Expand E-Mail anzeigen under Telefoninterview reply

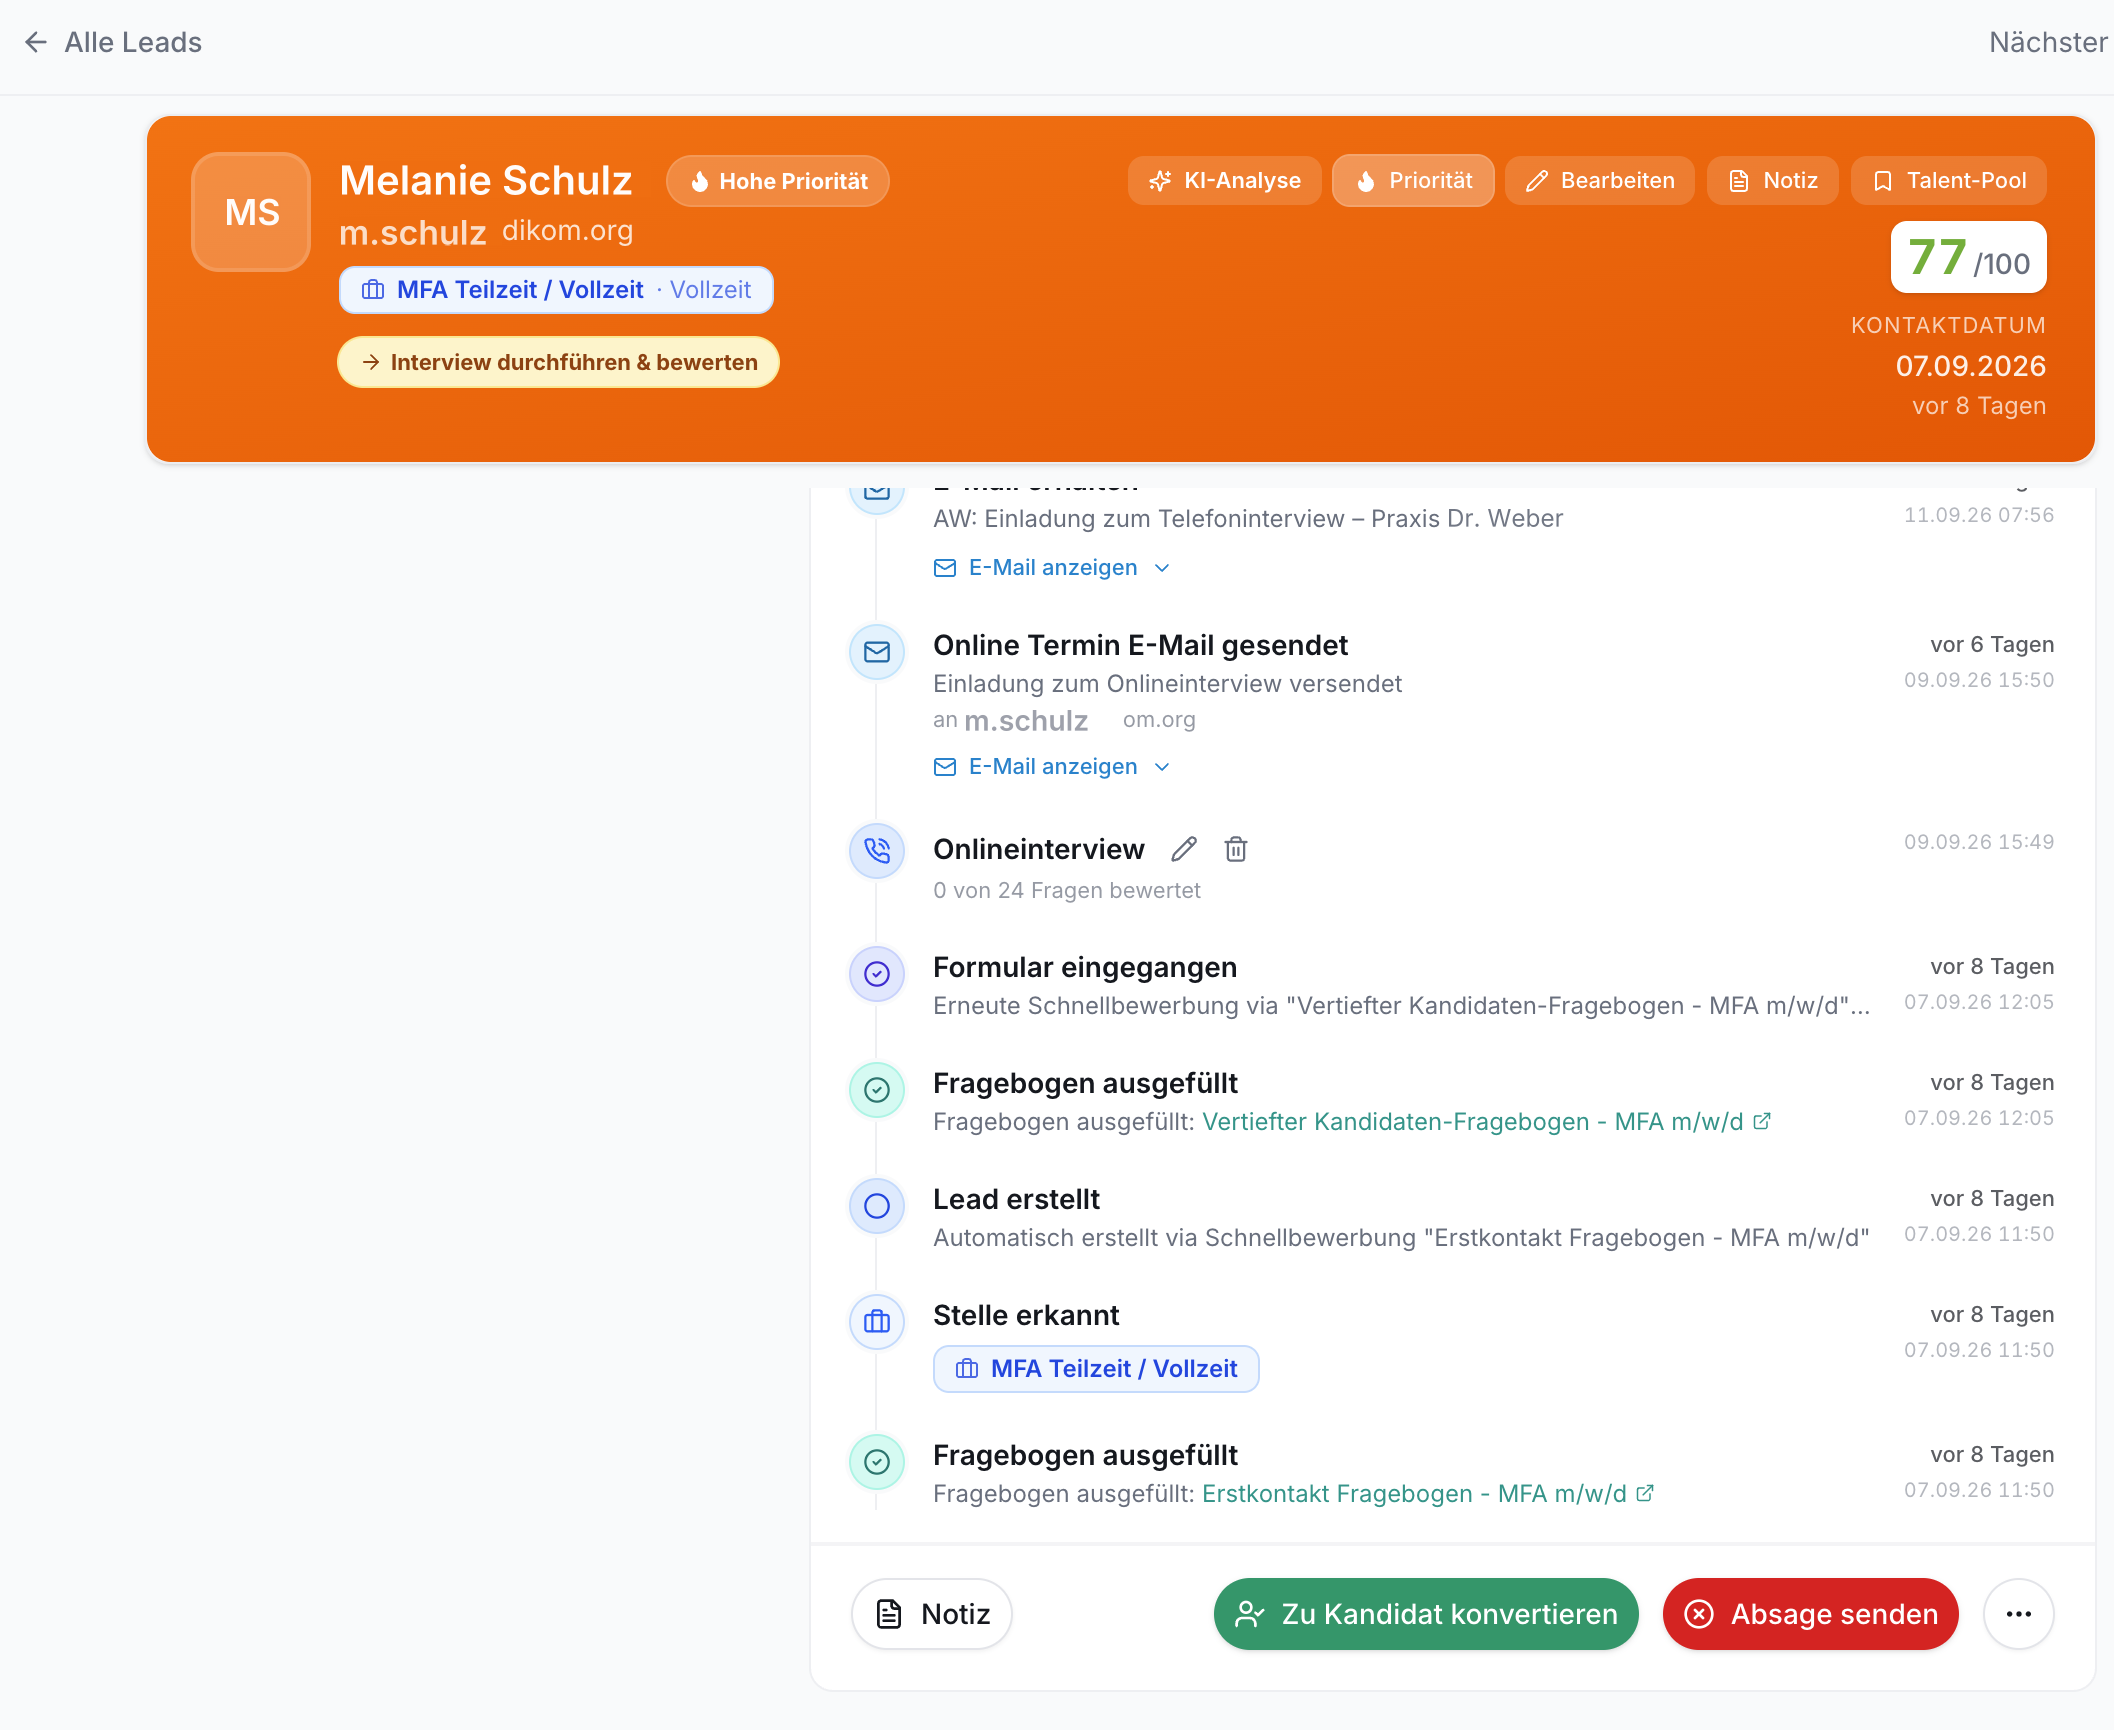[1052, 568]
